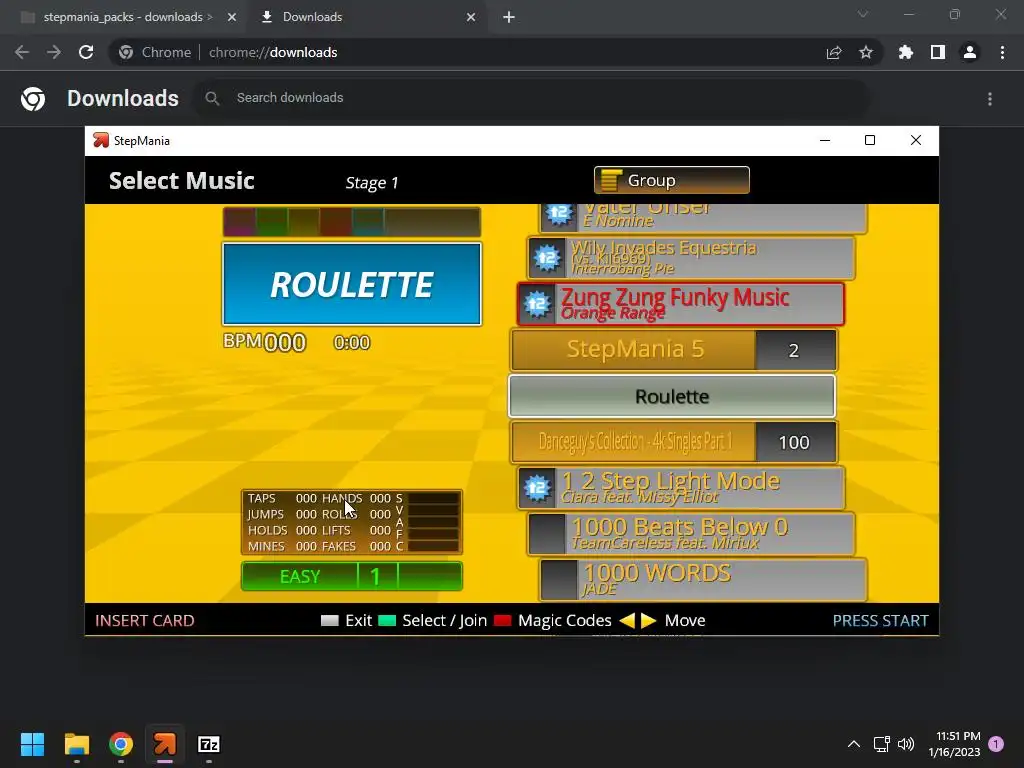Maximize the StepMania window
This screenshot has height=768, width=1024.
click(870, 140)
